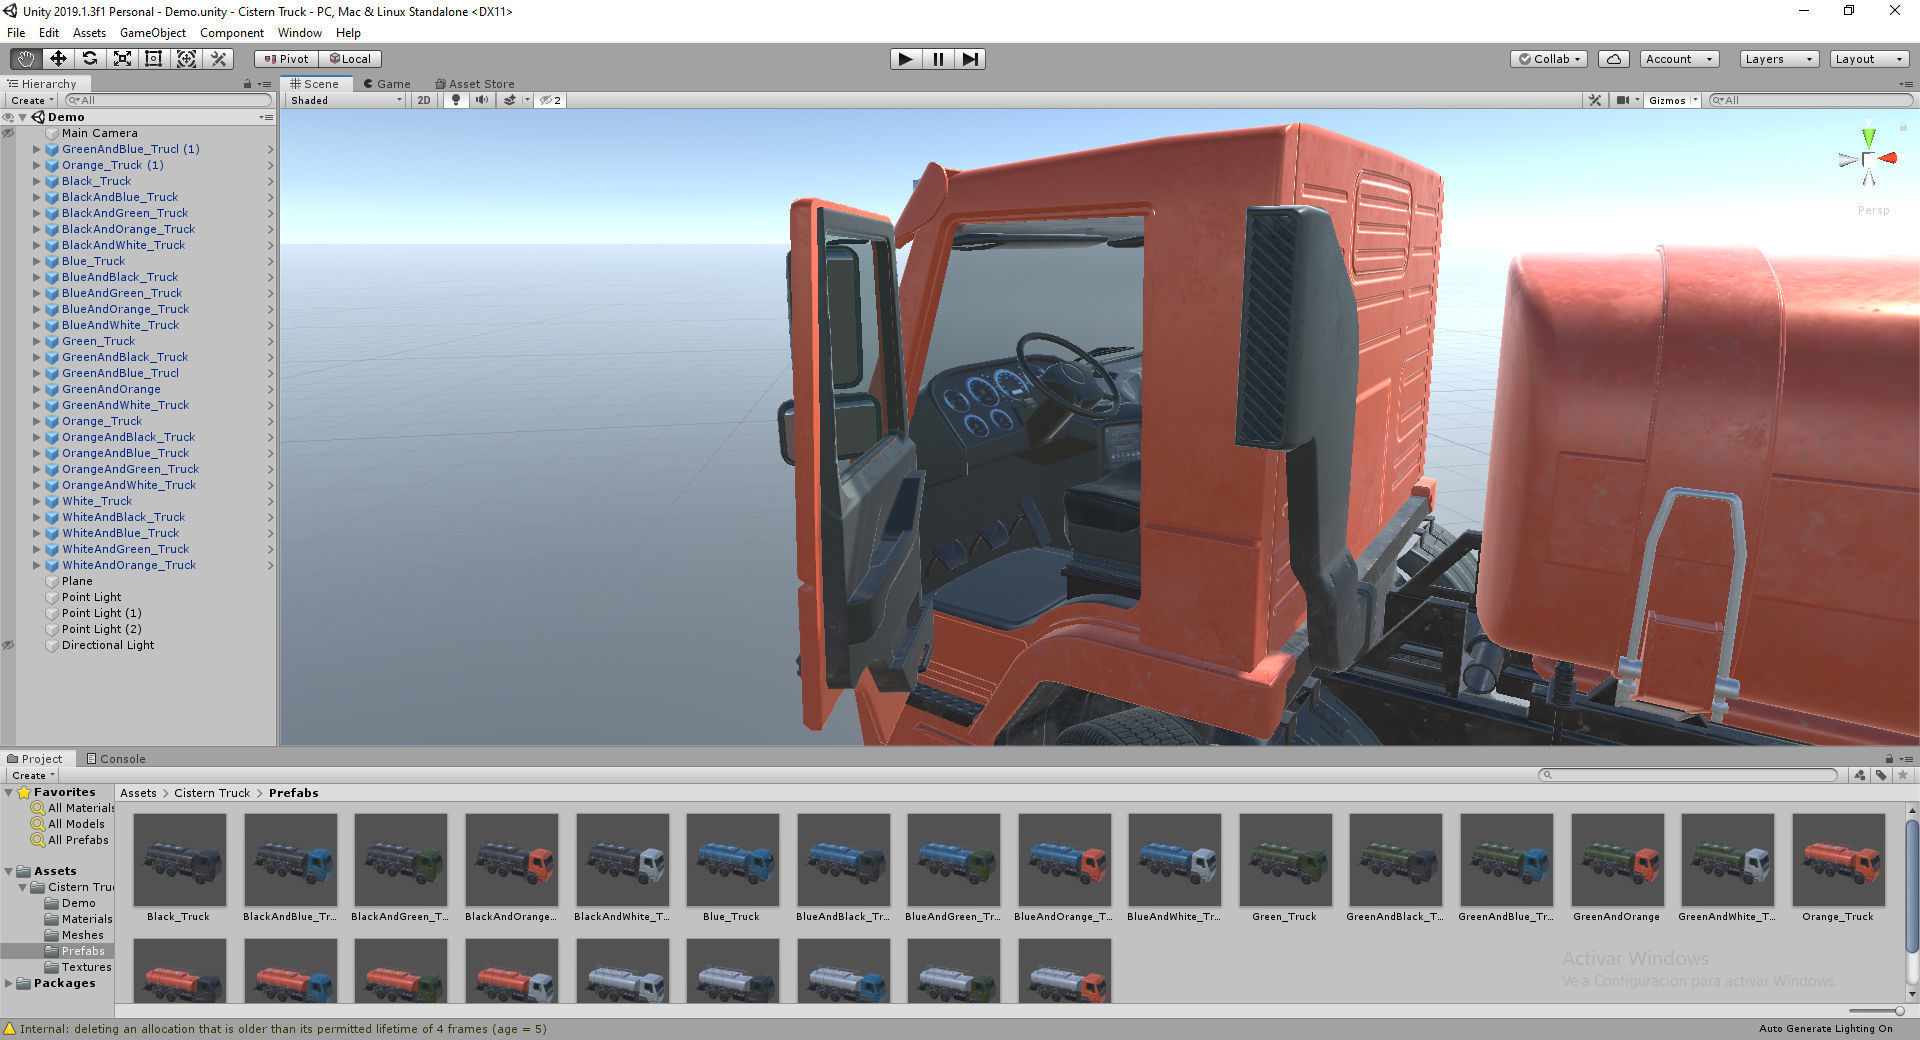Click the scene orientation gizmo green Y axis
Image resolution: width=1920 pixels, height=1040 pixels.
pos(1868,137)
